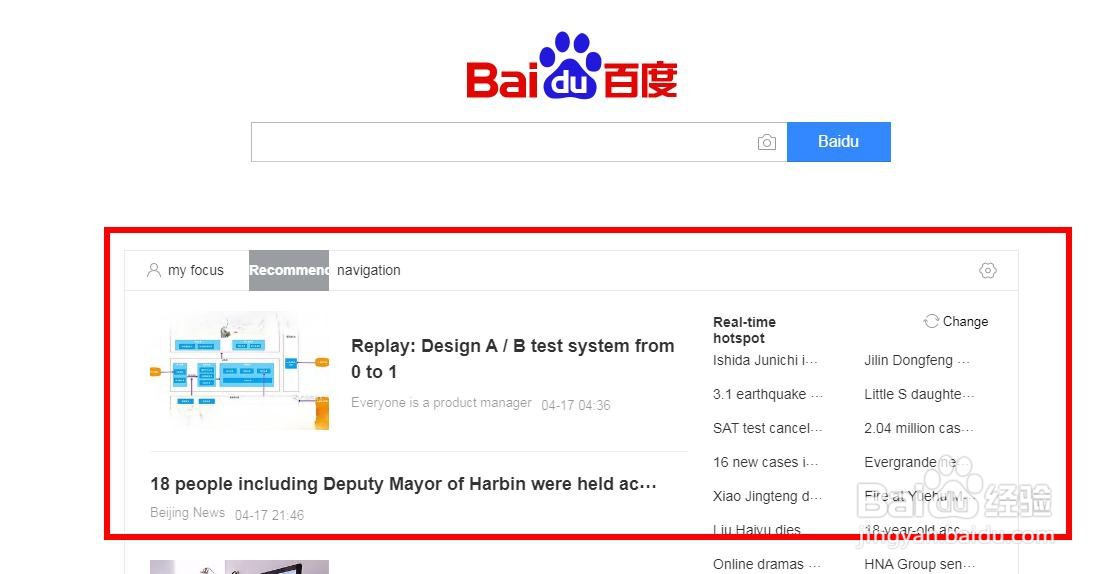The width and height of the screenshot is (1116, 574).
Task: Open article Replay: Design A / B test system
Action: (512, 359)
